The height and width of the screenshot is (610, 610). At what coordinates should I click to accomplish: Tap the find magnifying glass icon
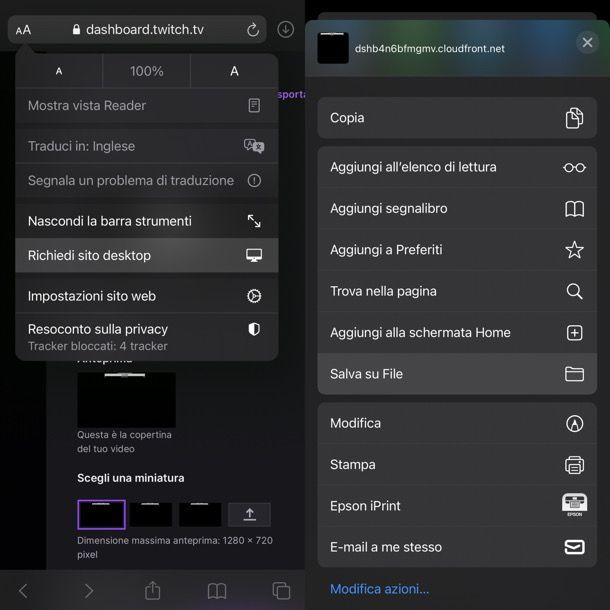point(575,291)
